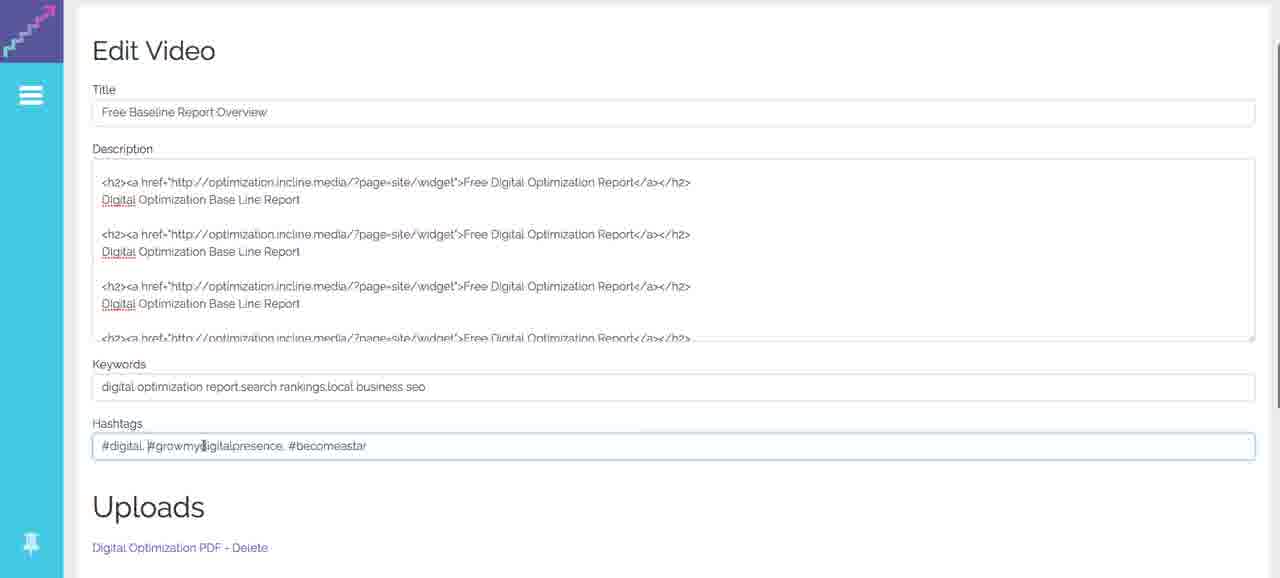
Task: Click inside the Description text area
Action: click(x=673, y=250)
